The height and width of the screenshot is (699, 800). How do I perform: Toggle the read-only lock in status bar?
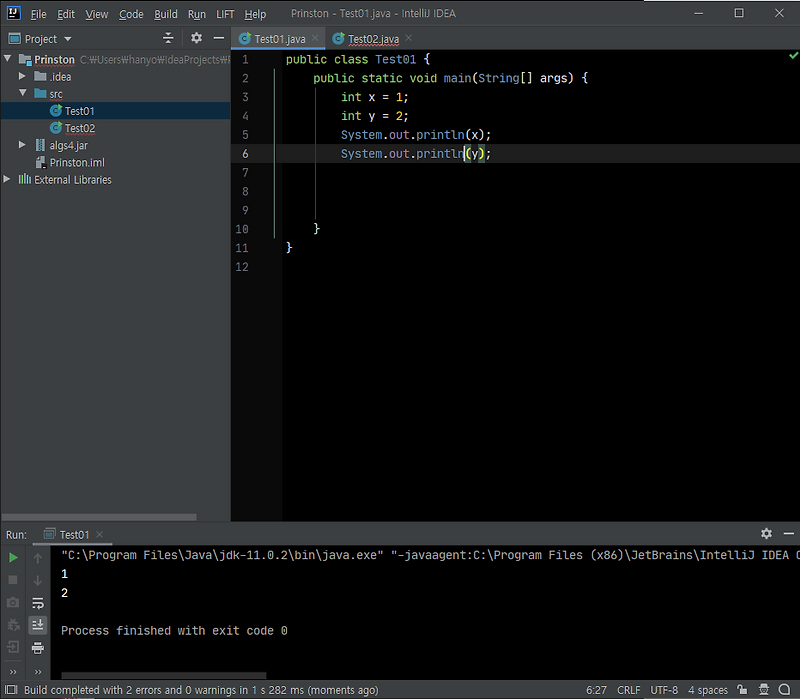(x=742, y=690)
